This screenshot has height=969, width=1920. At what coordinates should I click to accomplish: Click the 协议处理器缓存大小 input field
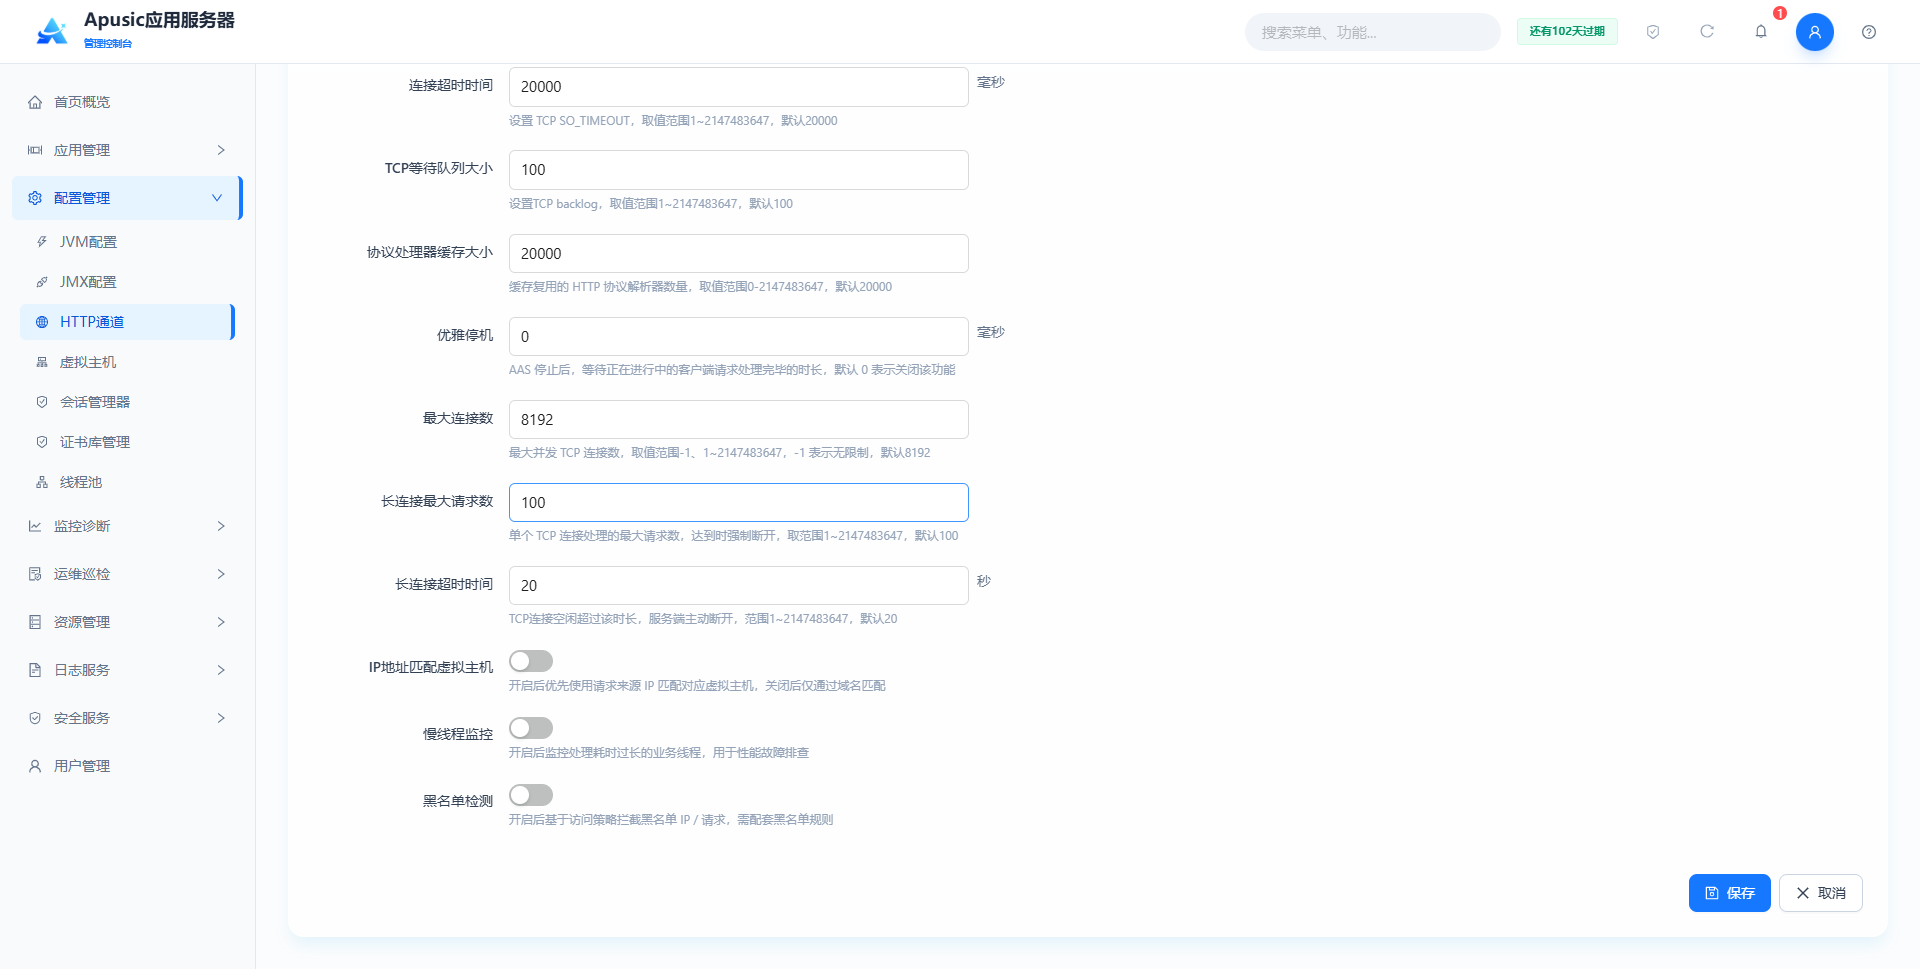pos(739,253)
